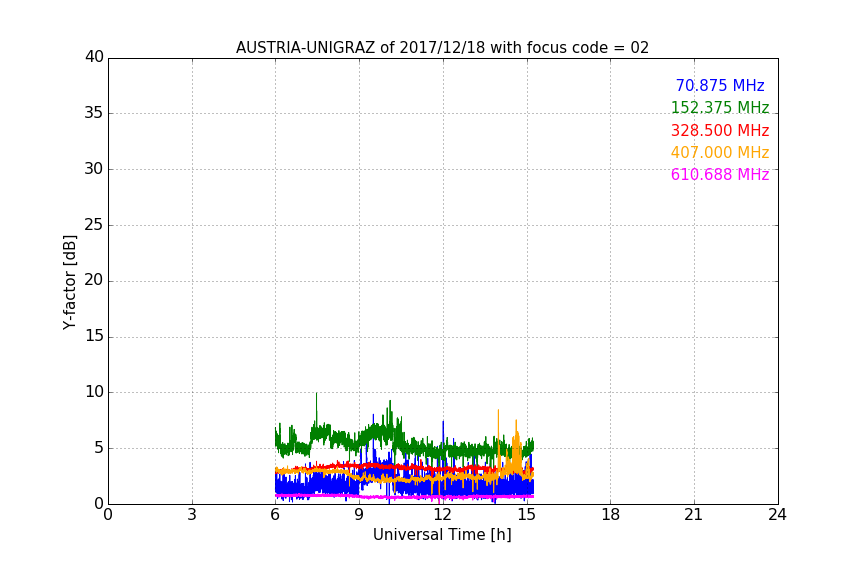Click the Y-factor [dB] axis label
864x576 pixels.
click(69, 282)
